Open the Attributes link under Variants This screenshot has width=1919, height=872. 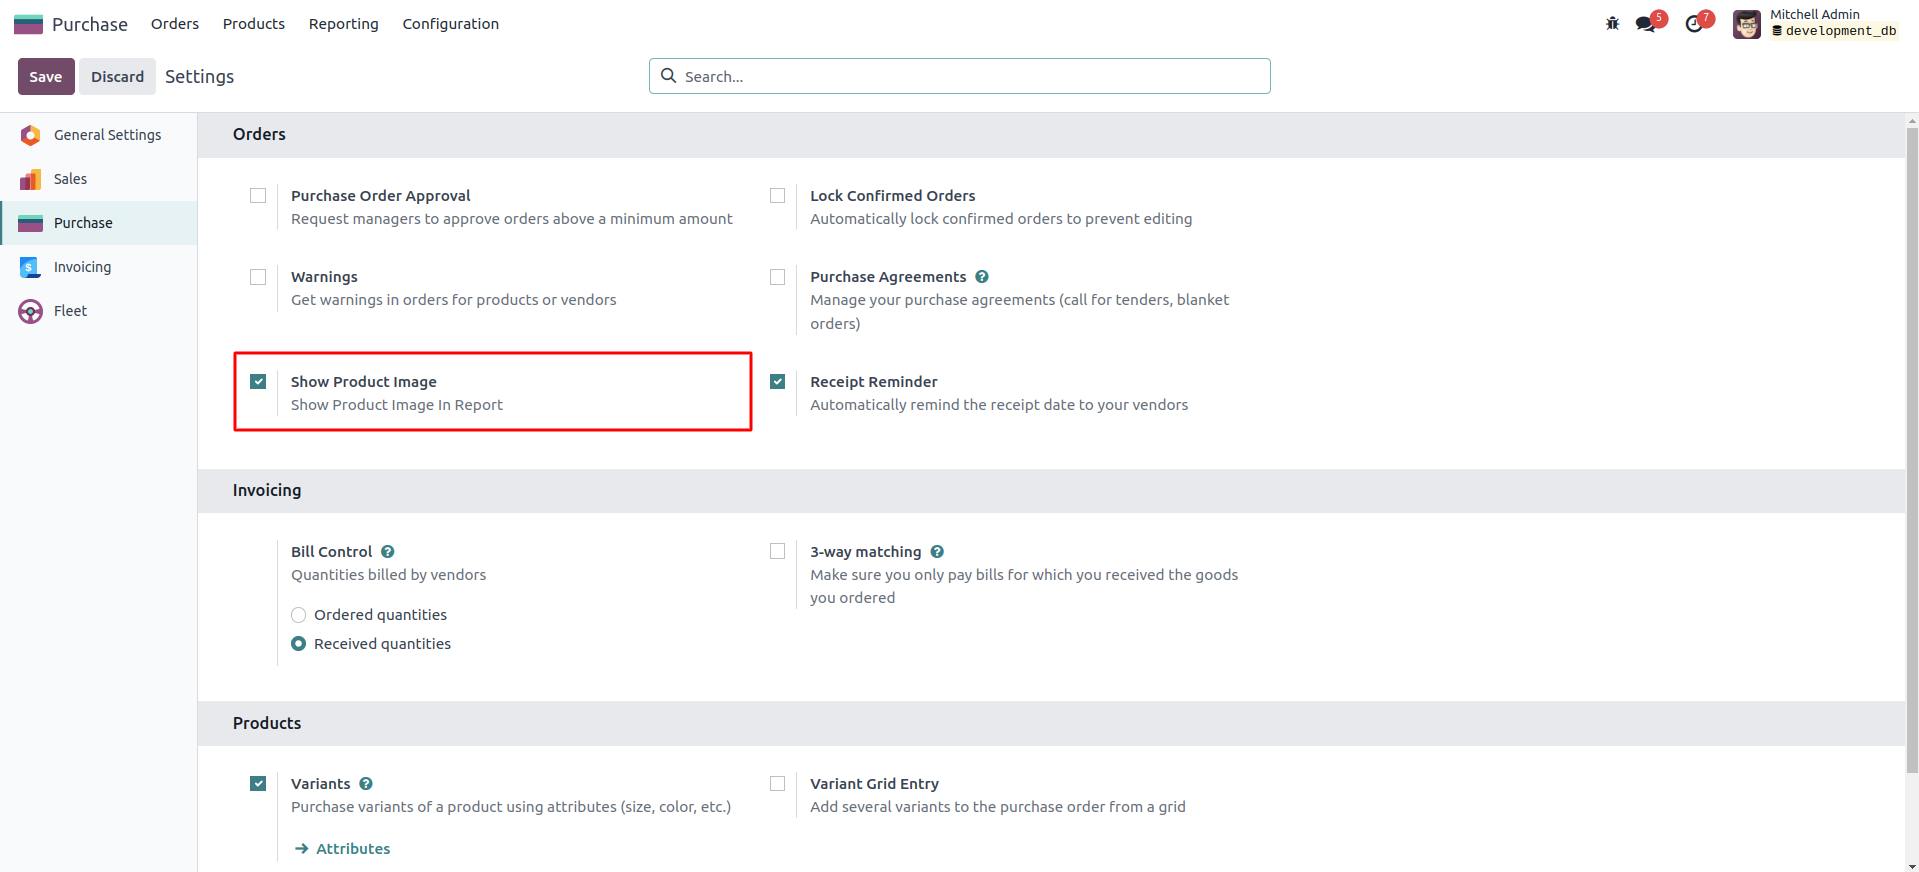click(x=352, y=849)
